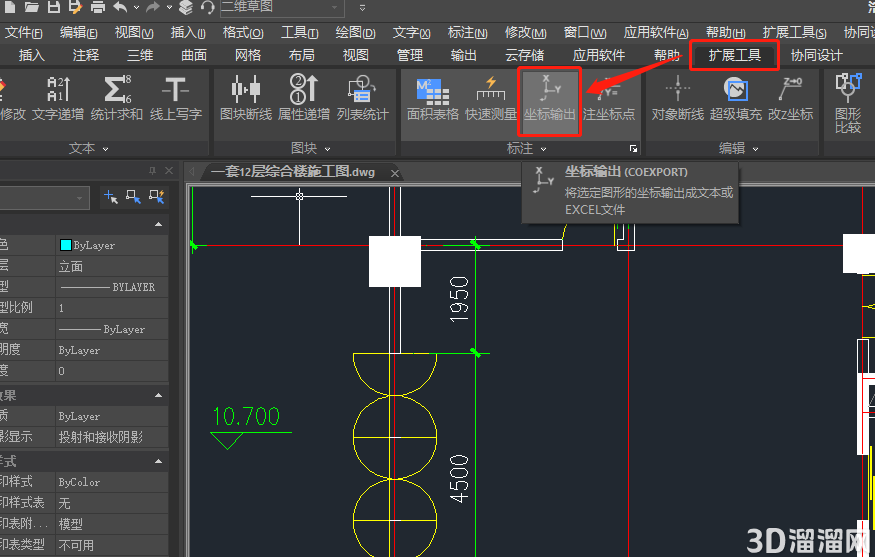The image size is (875, 557).
Task: Click the Undo arrow icon
Action: click(120, 7)
